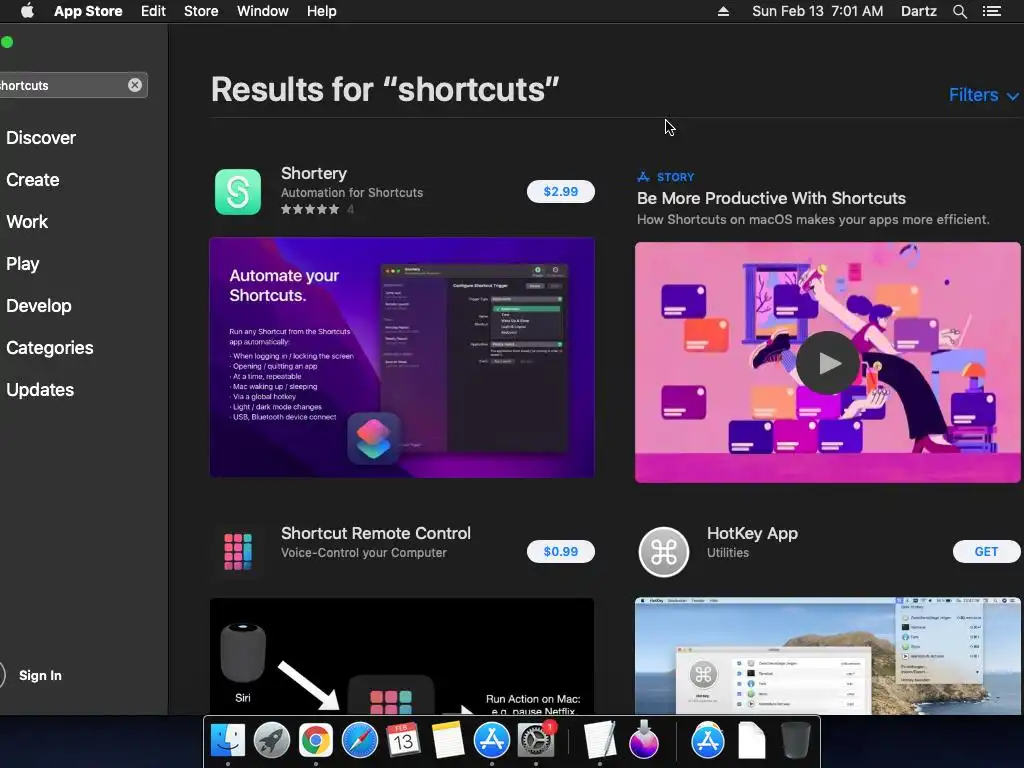Click "Automation for Shortcuts" subtitle
1024x768 pixels.
(352, 193)
